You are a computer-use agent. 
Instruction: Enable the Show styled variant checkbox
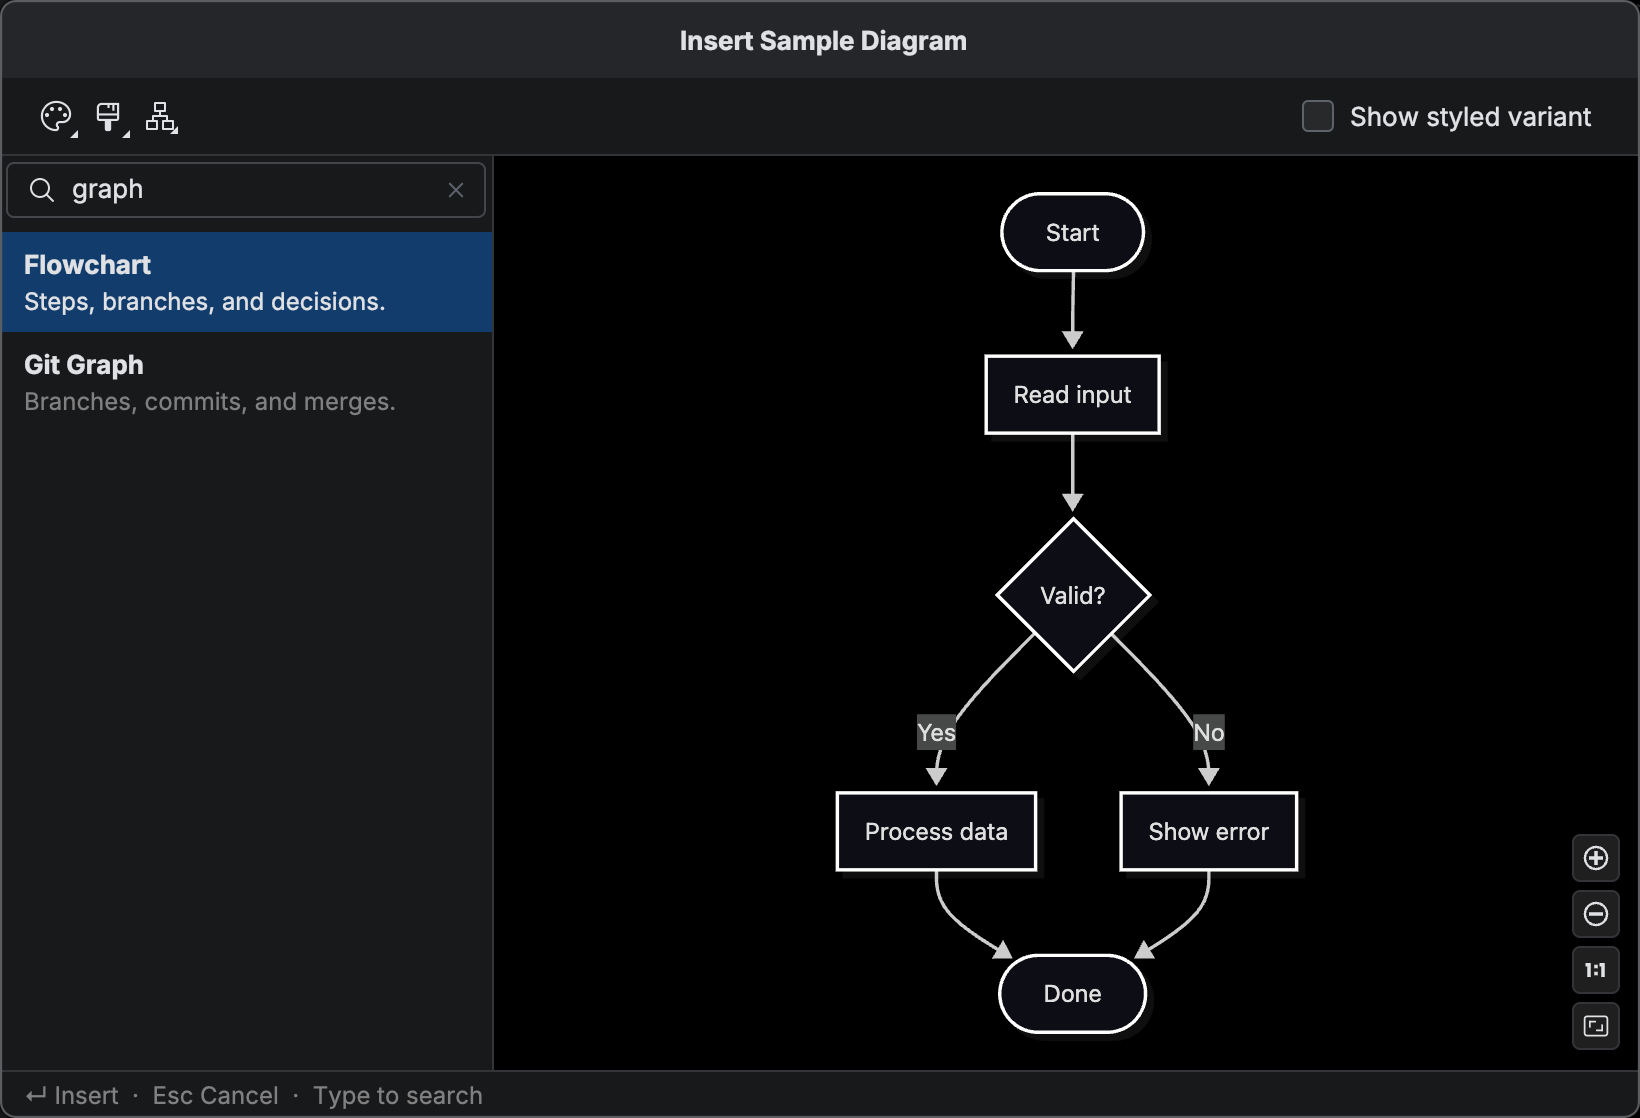[x=1318, y=116]
